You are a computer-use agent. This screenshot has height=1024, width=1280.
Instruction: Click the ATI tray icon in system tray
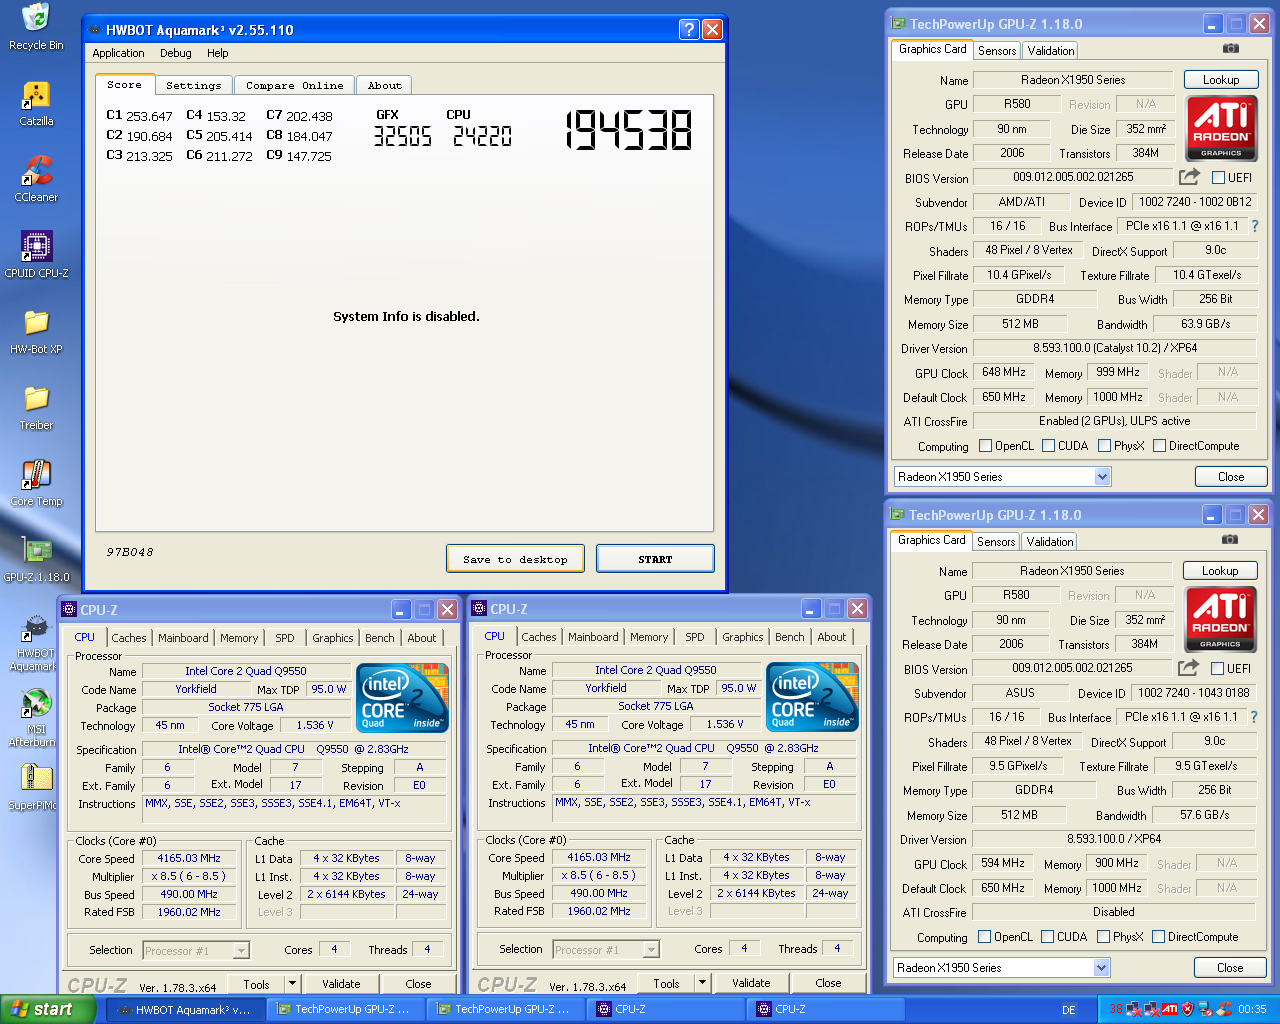click(1169, 1010)
